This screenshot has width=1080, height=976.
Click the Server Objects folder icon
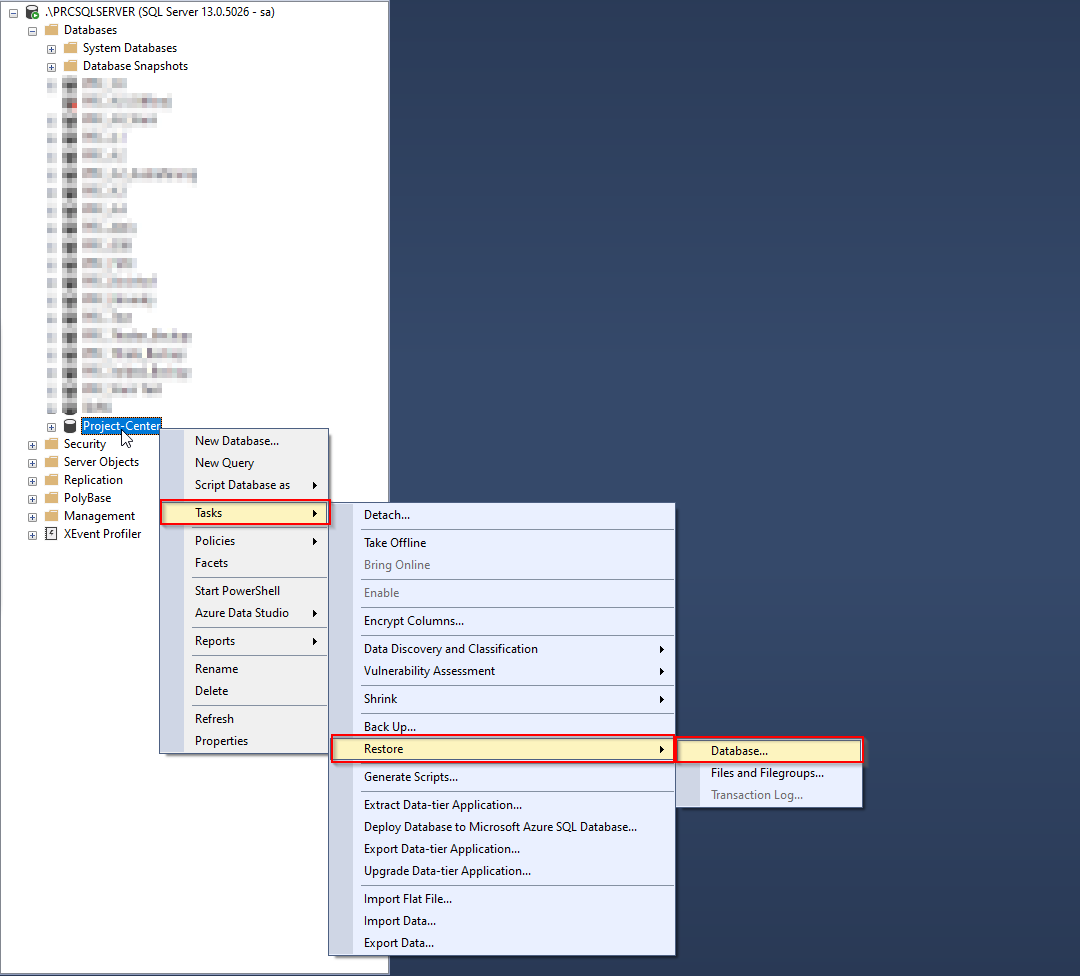click(x=51, y=462)
